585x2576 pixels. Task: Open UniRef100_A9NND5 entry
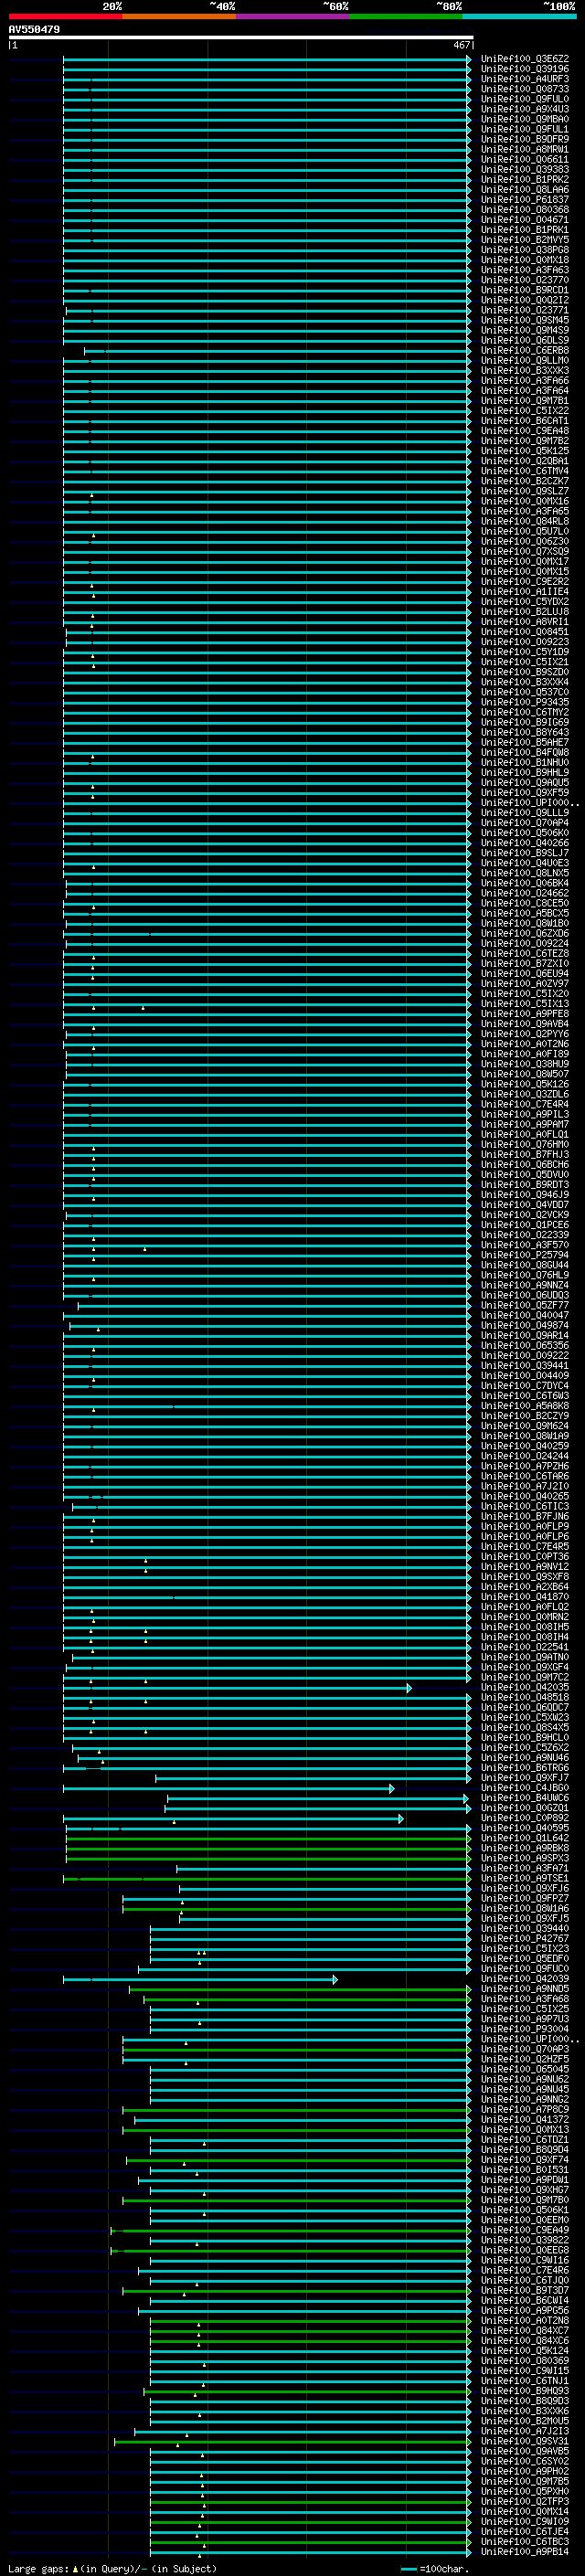tap(525, 1989)
